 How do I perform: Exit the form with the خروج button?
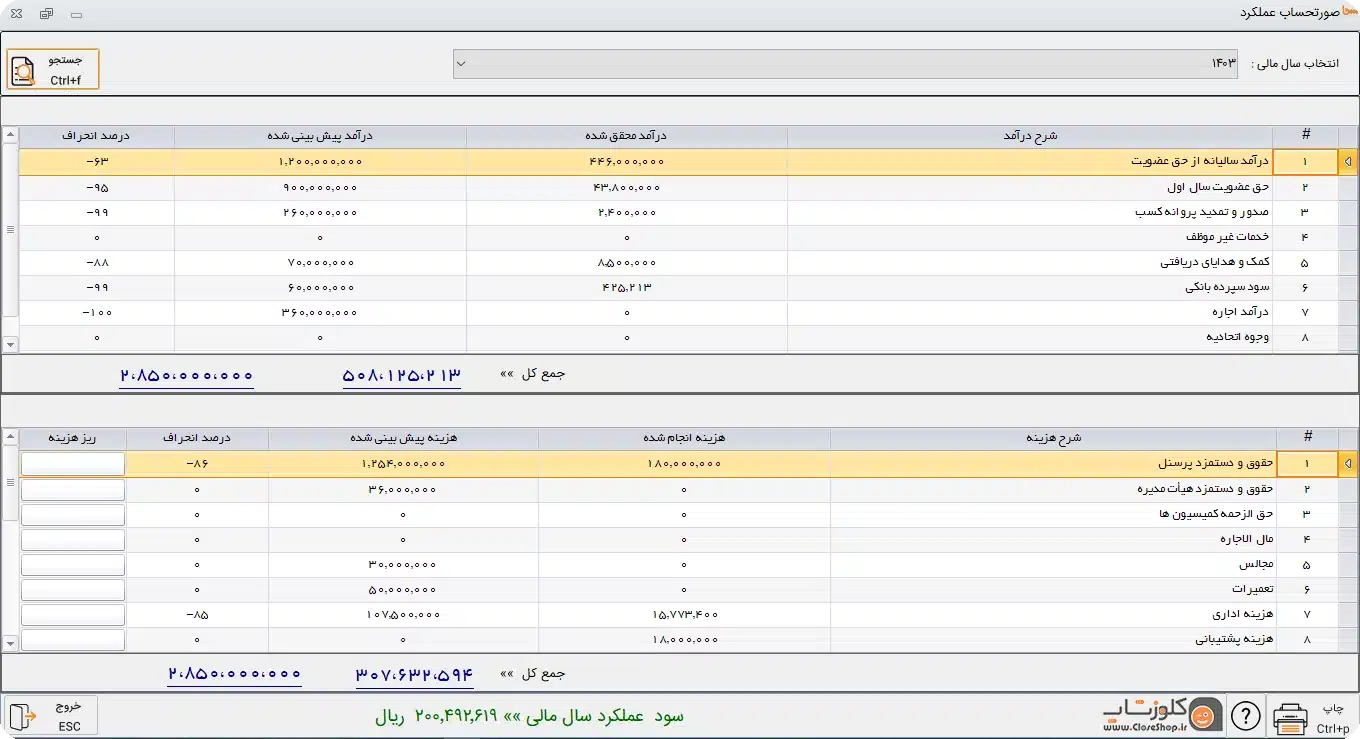pyautogui.click(x=50, y=716)
